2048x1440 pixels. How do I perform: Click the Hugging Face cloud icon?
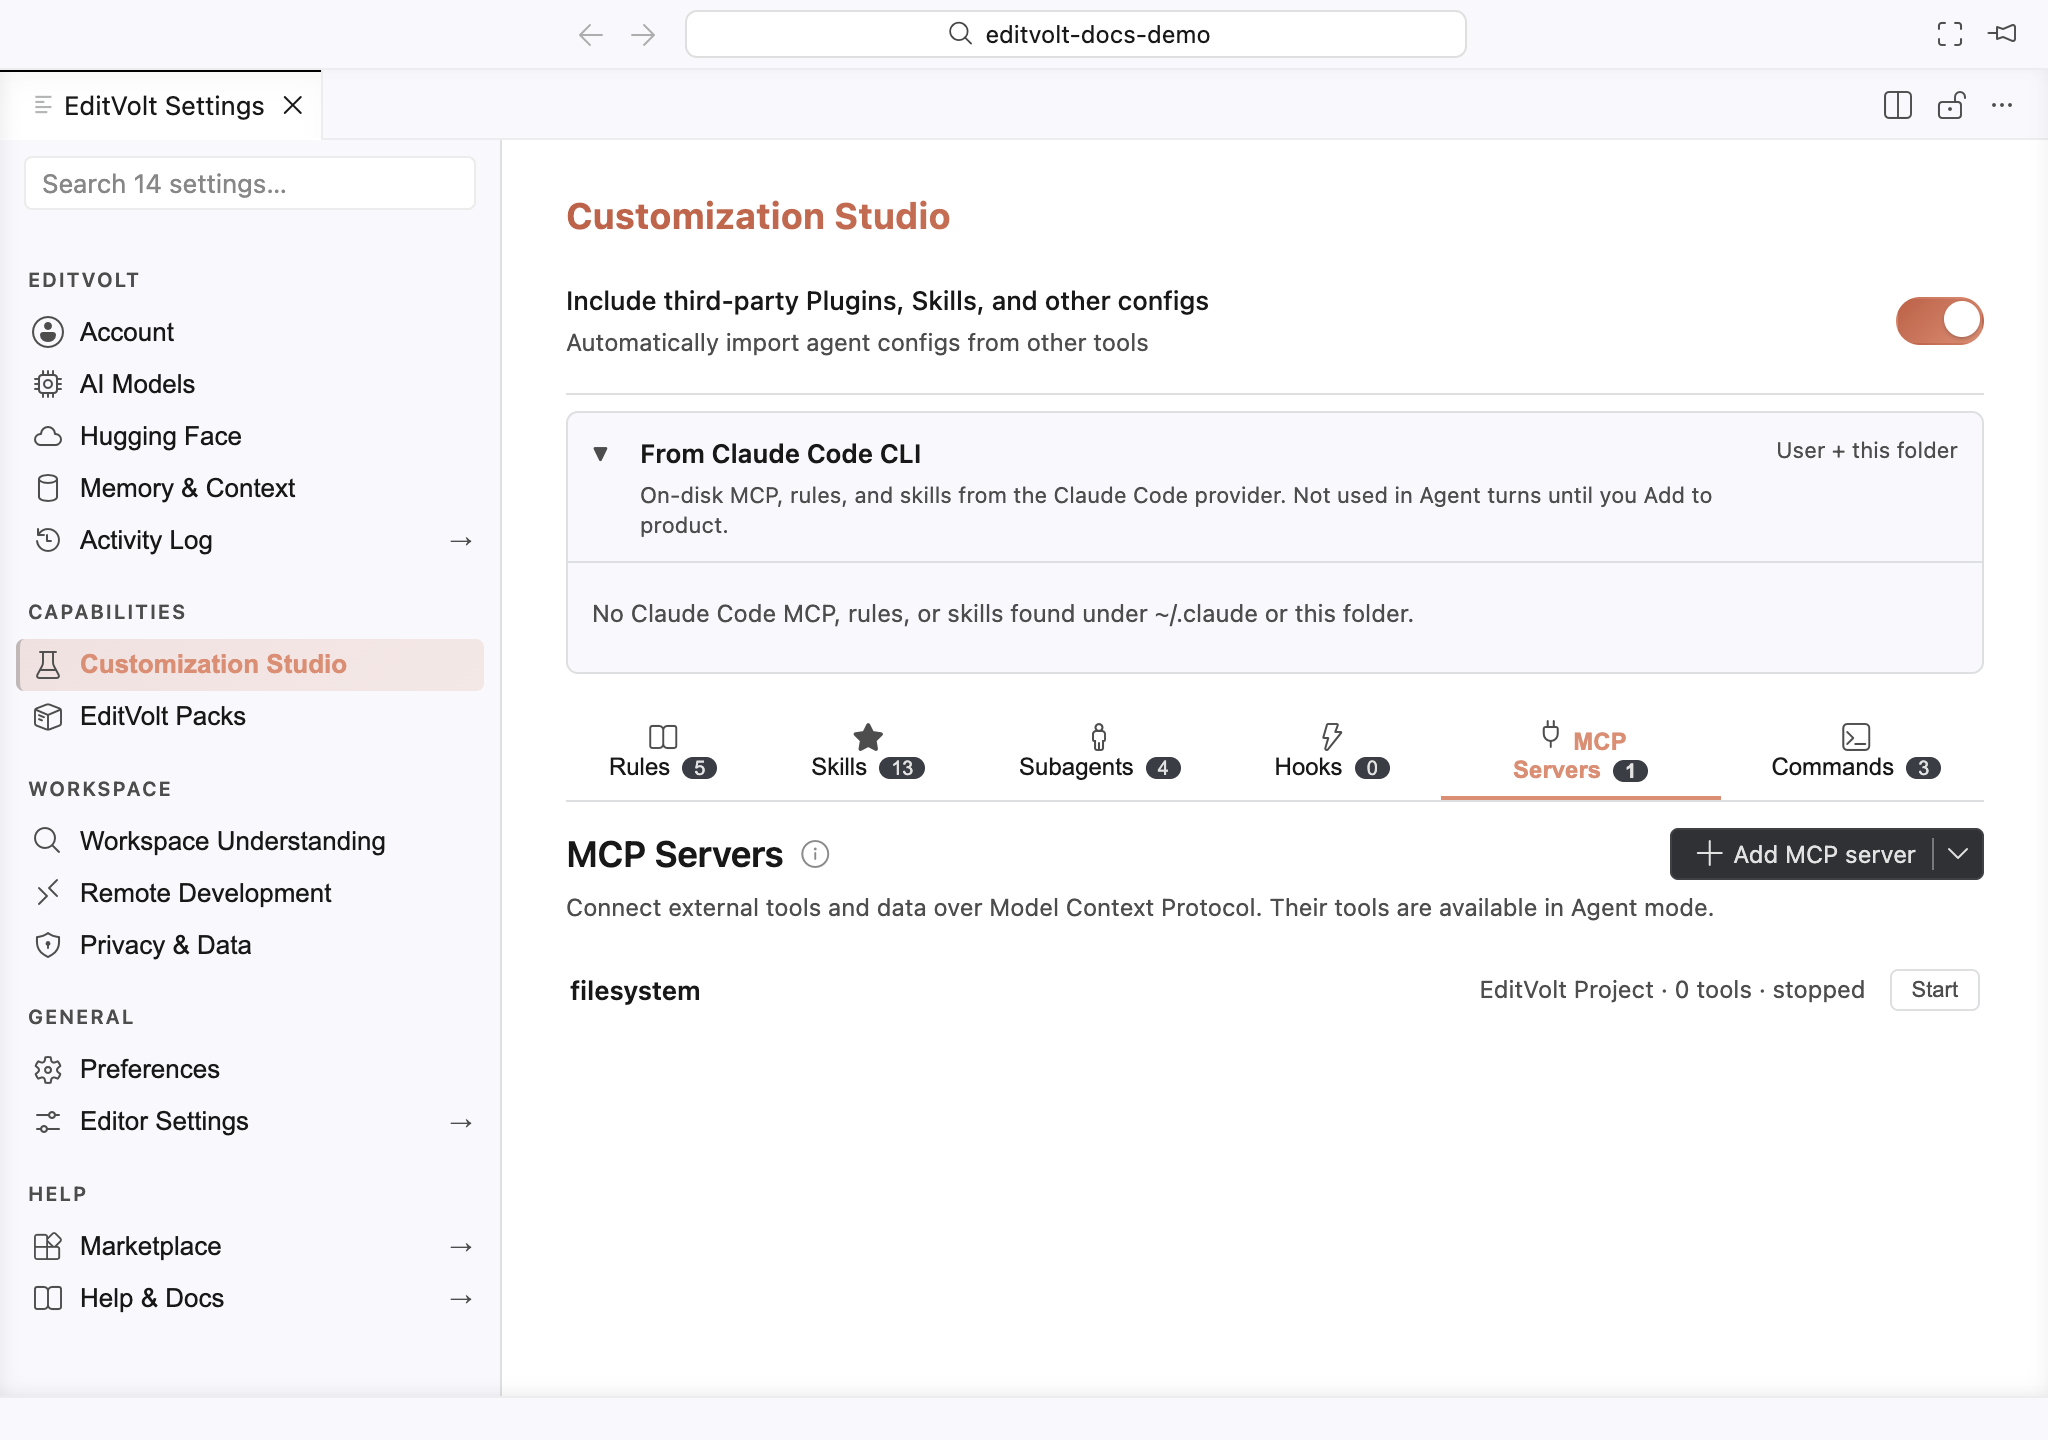(x=48, y=436)
